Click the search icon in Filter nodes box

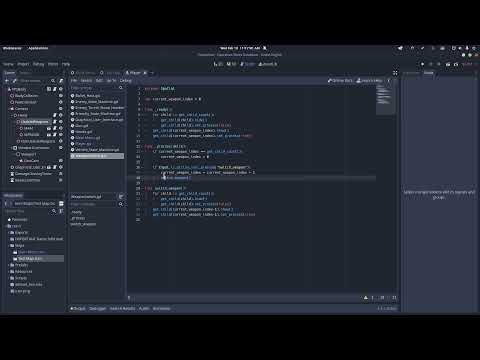coord(53,81)
